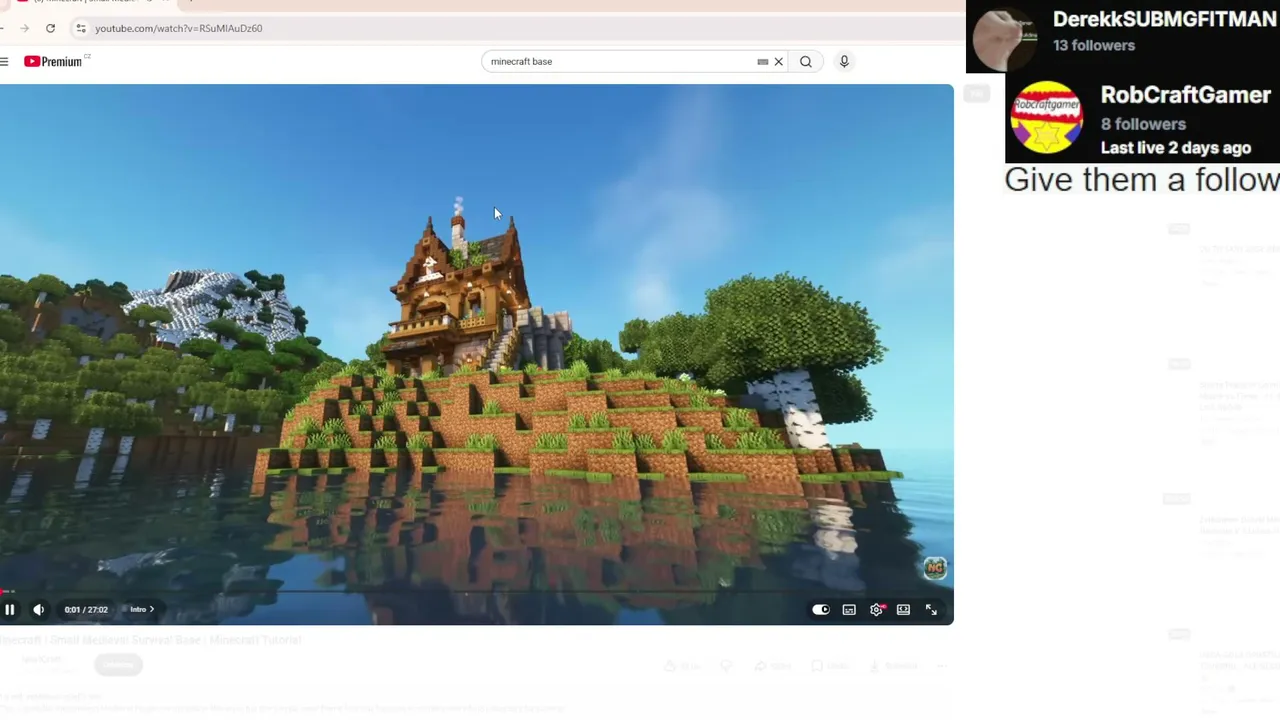Click the DerekkSUBMGFITMAN channel name
This screenshot has height=720, width=1280.
point(1166,19)
